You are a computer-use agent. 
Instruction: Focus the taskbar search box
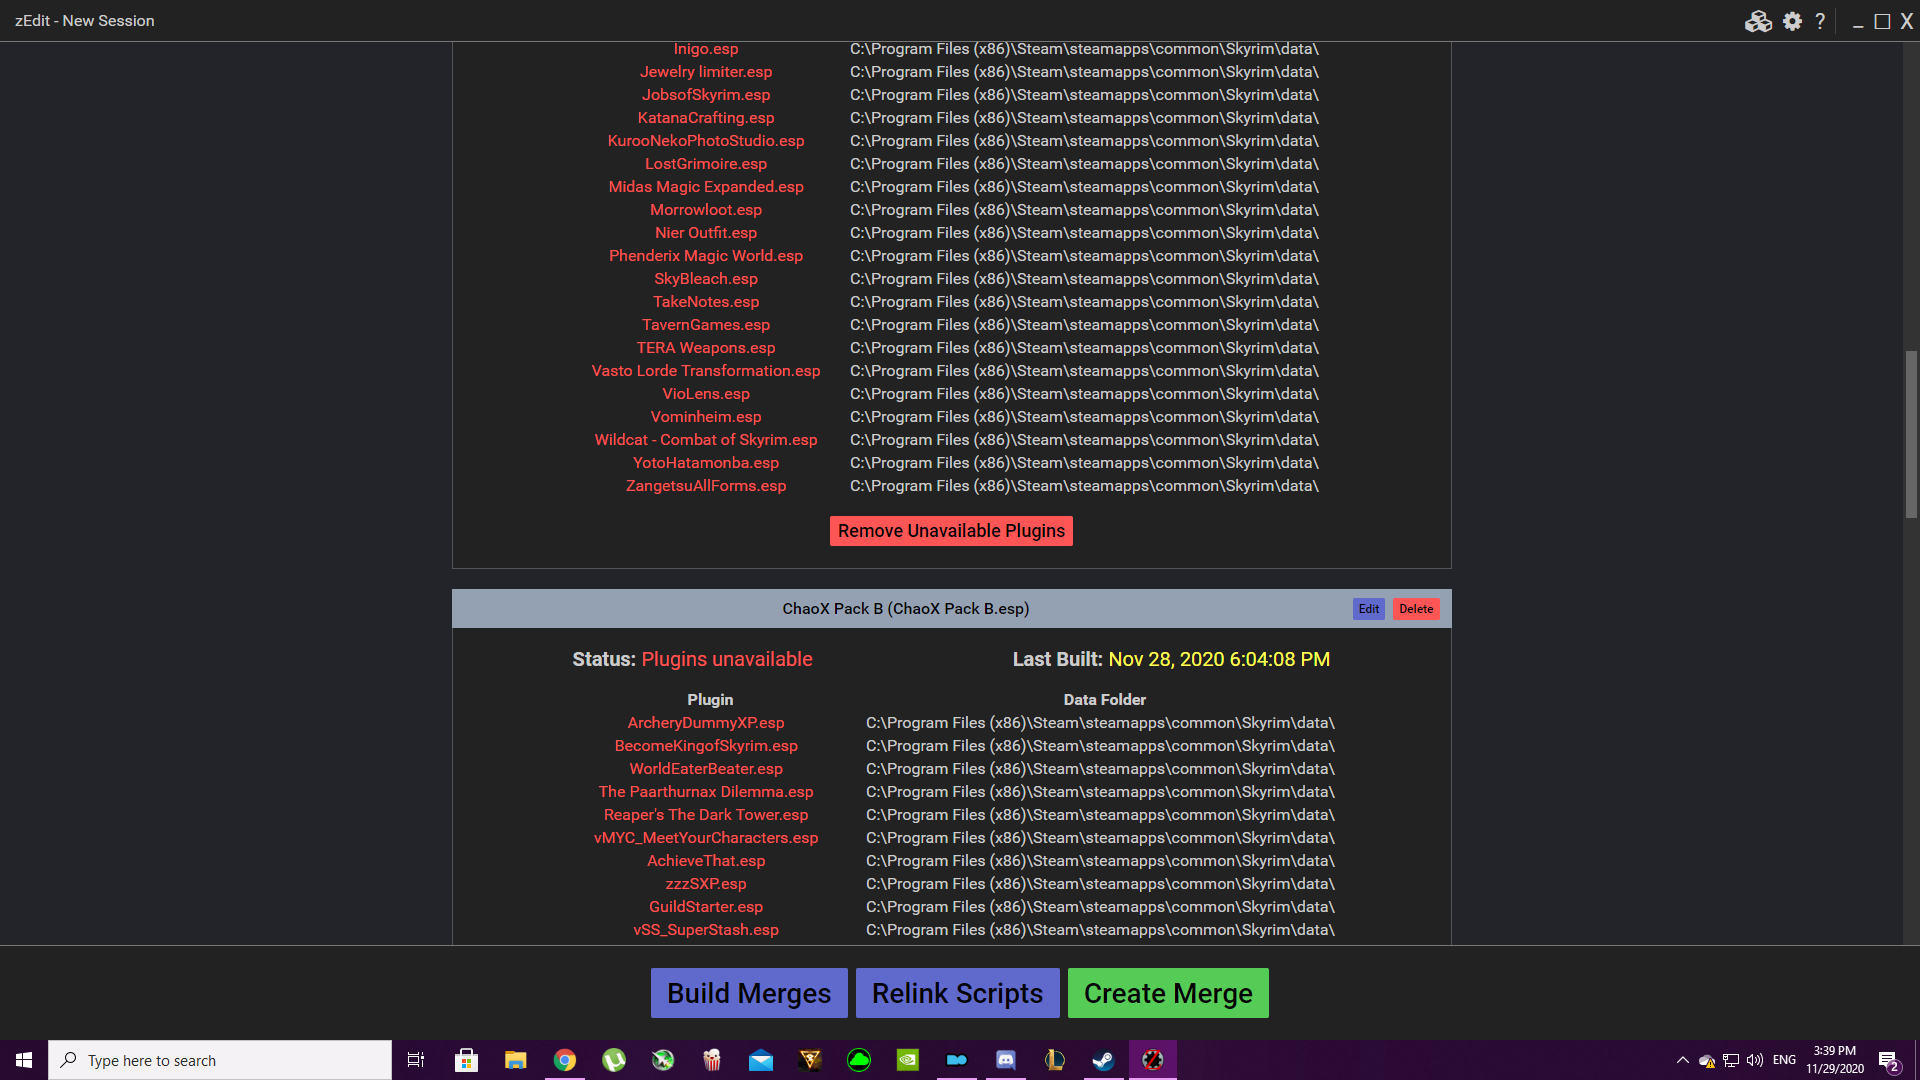coord(220,1060)
